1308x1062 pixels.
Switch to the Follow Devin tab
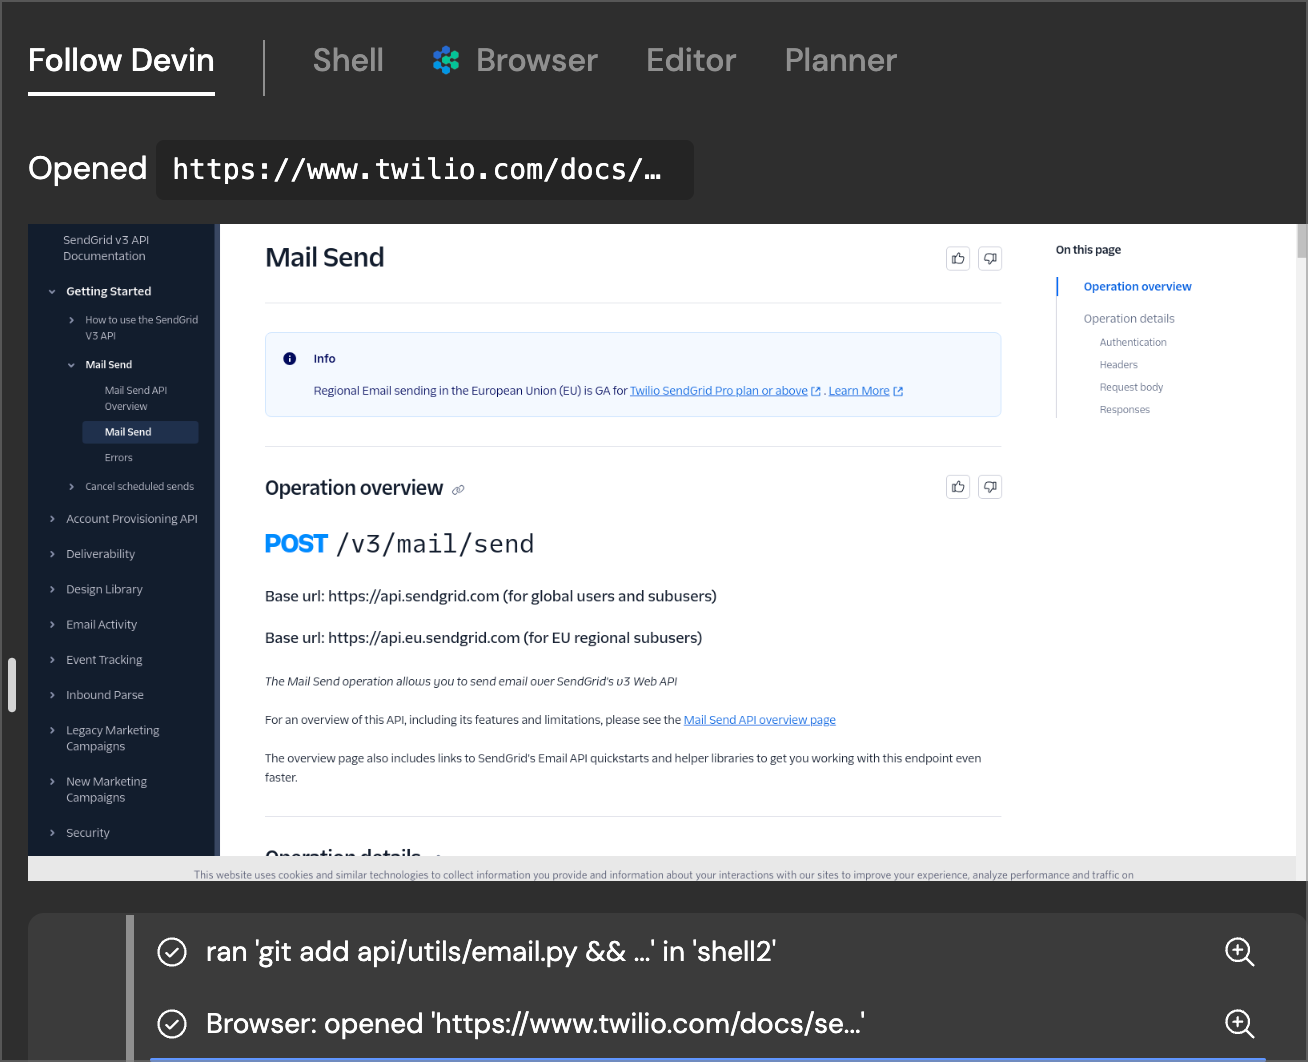[x=121, y=60]
